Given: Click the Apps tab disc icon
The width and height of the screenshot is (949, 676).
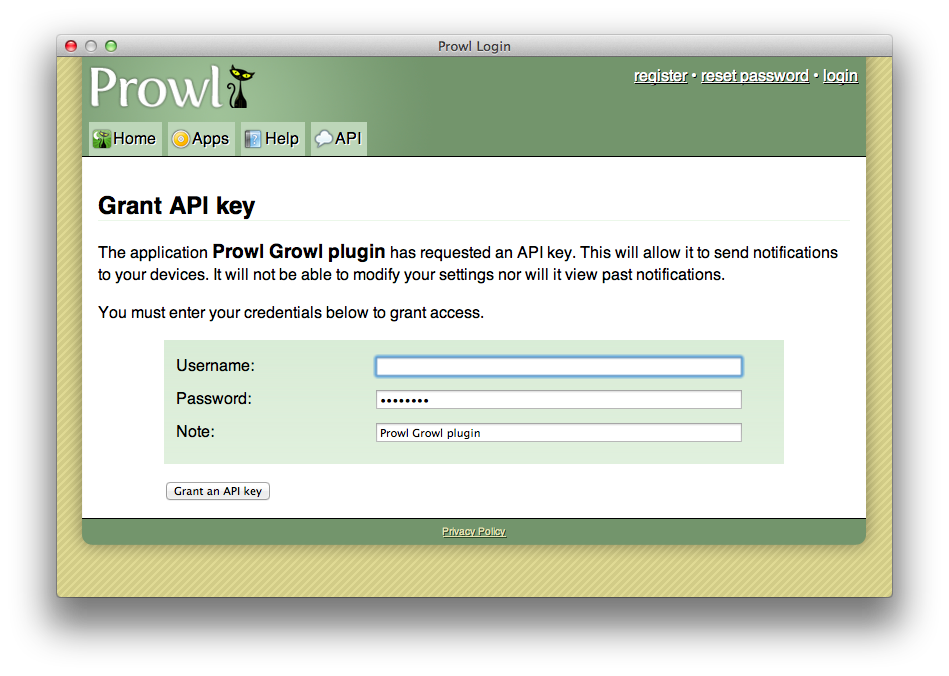Looking at the screenshot, I should coord(180,139).
